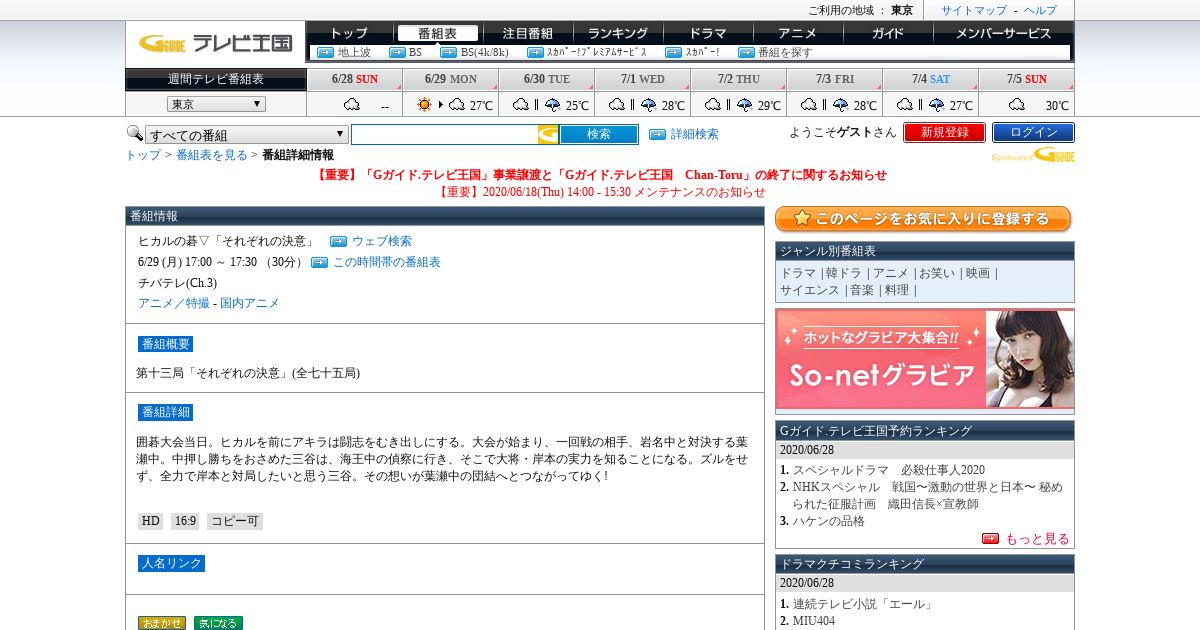
Task: Click the yellow G icon in search box
Action: pyautogui.click(x=548, y=134)
